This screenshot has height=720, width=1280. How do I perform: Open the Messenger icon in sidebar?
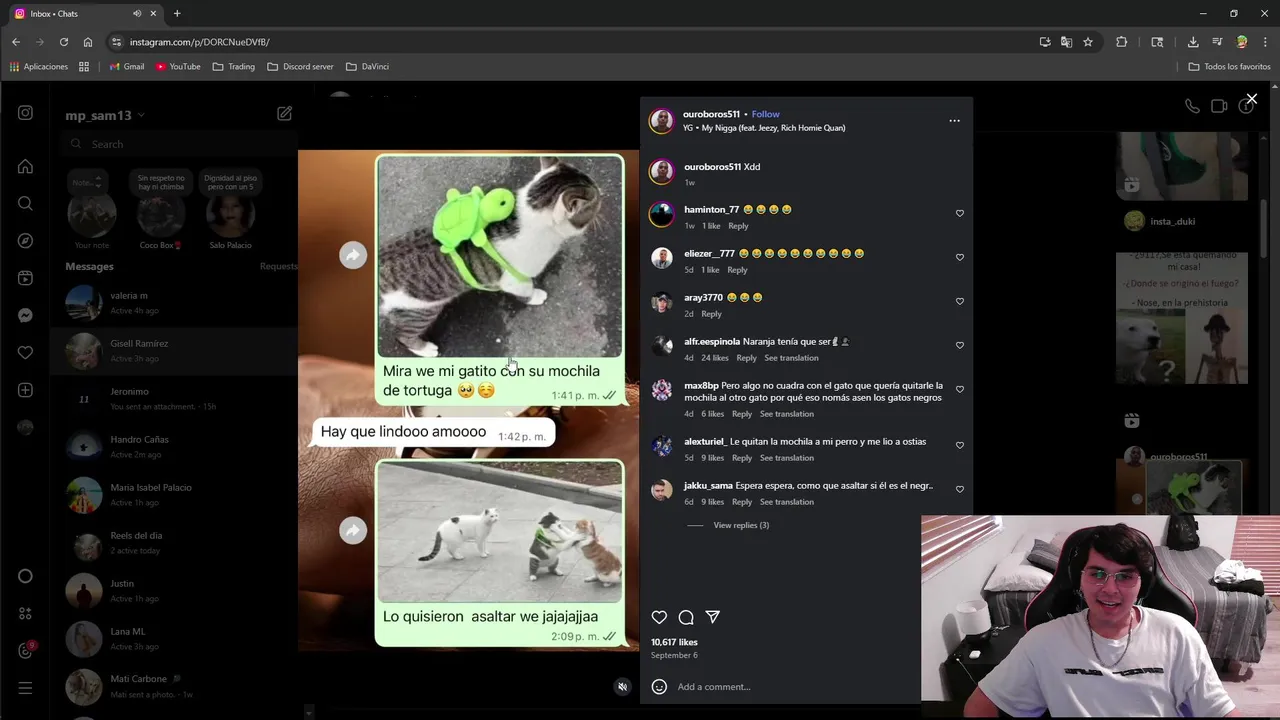coord(25,315)
